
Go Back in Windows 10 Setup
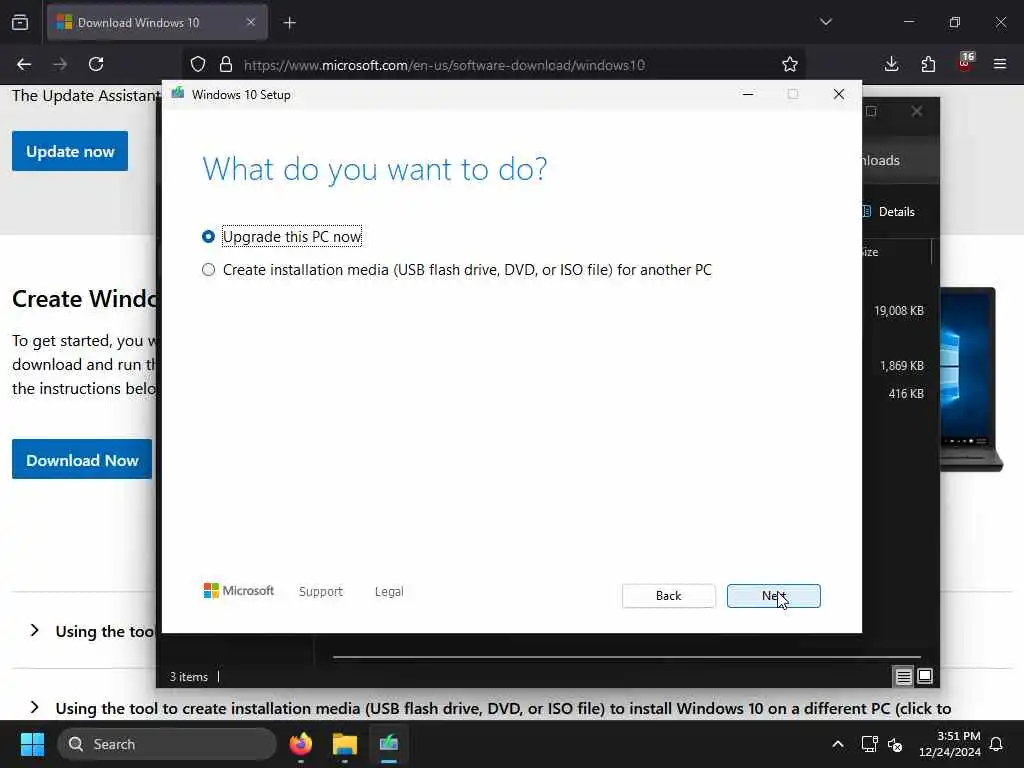pyautogui.click(x=668, y=596)
